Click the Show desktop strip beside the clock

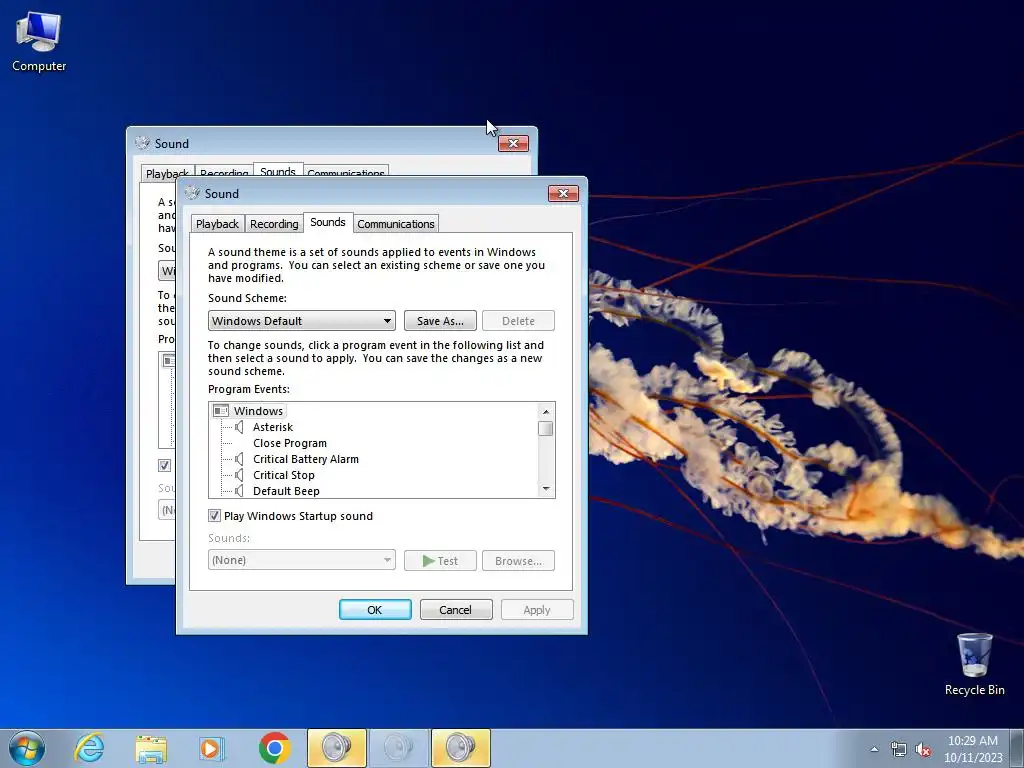tap(1019, 748)
